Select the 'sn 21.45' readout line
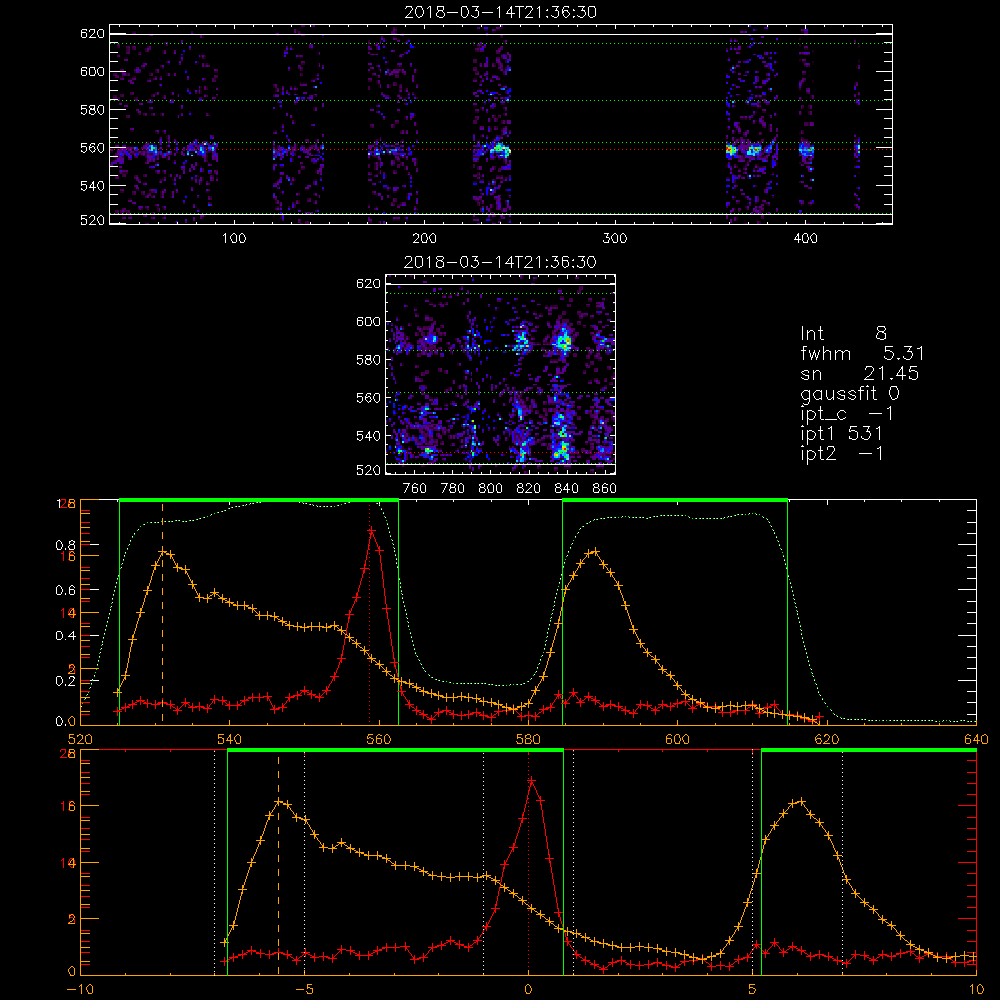This screenshot has height=1000, width=1000. (860, 373)
